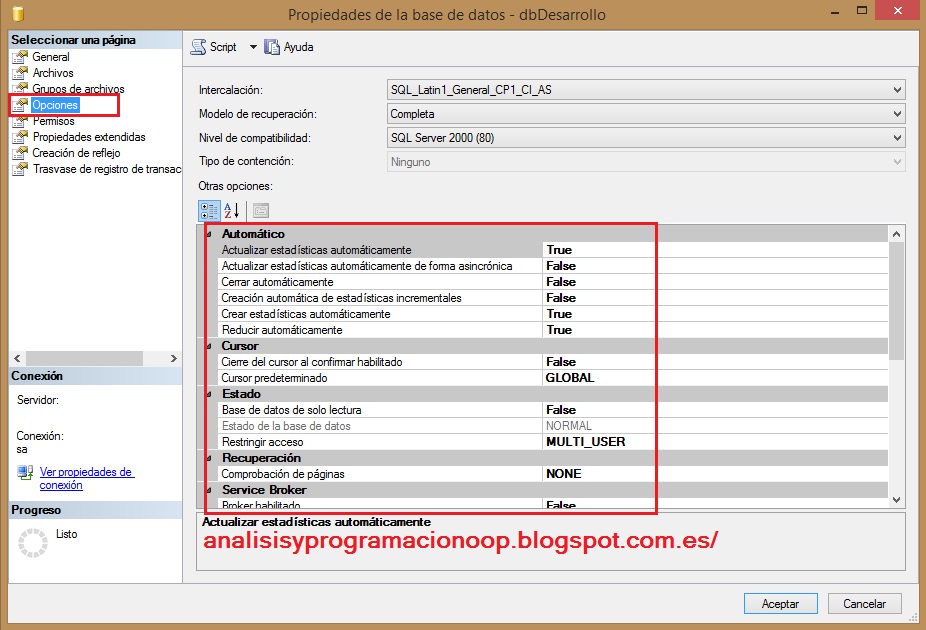
Task: Close the database properties window
Action: coord(898,11)
